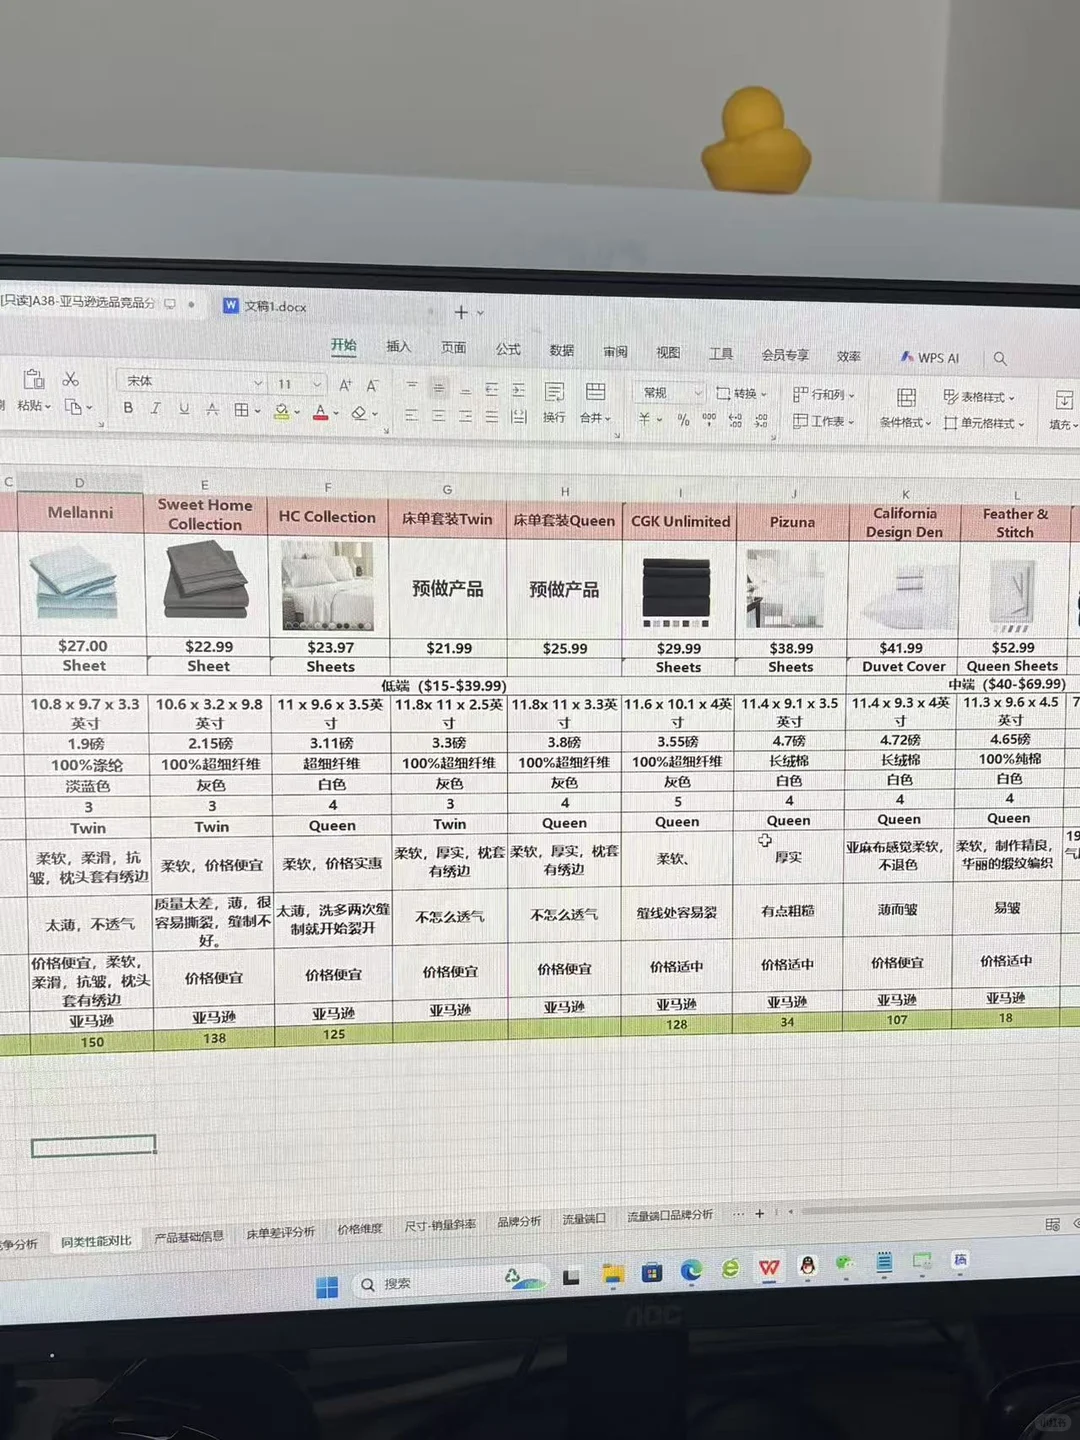Click the merge cells 合并 button
The height and width of the screenshot is (1440, 1080).
[595, 402]
